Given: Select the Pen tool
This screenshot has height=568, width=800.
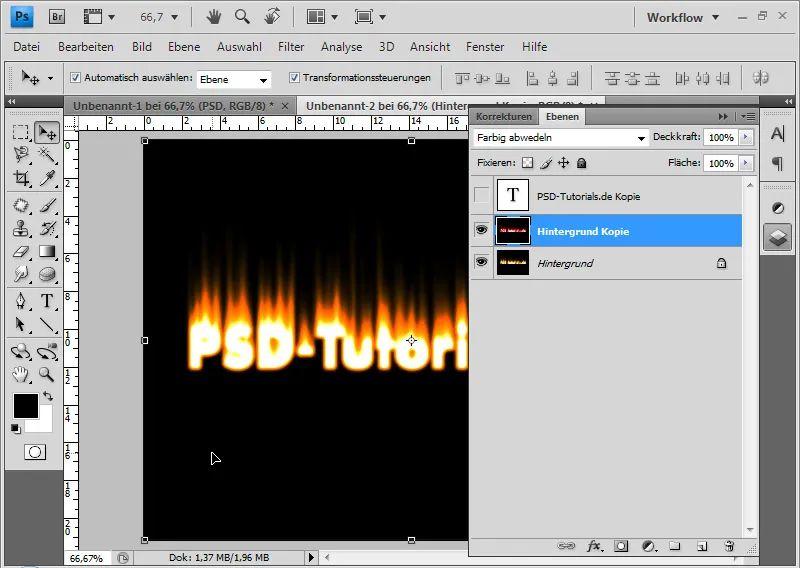Looking at the screenshot, I should pos(20,301).
